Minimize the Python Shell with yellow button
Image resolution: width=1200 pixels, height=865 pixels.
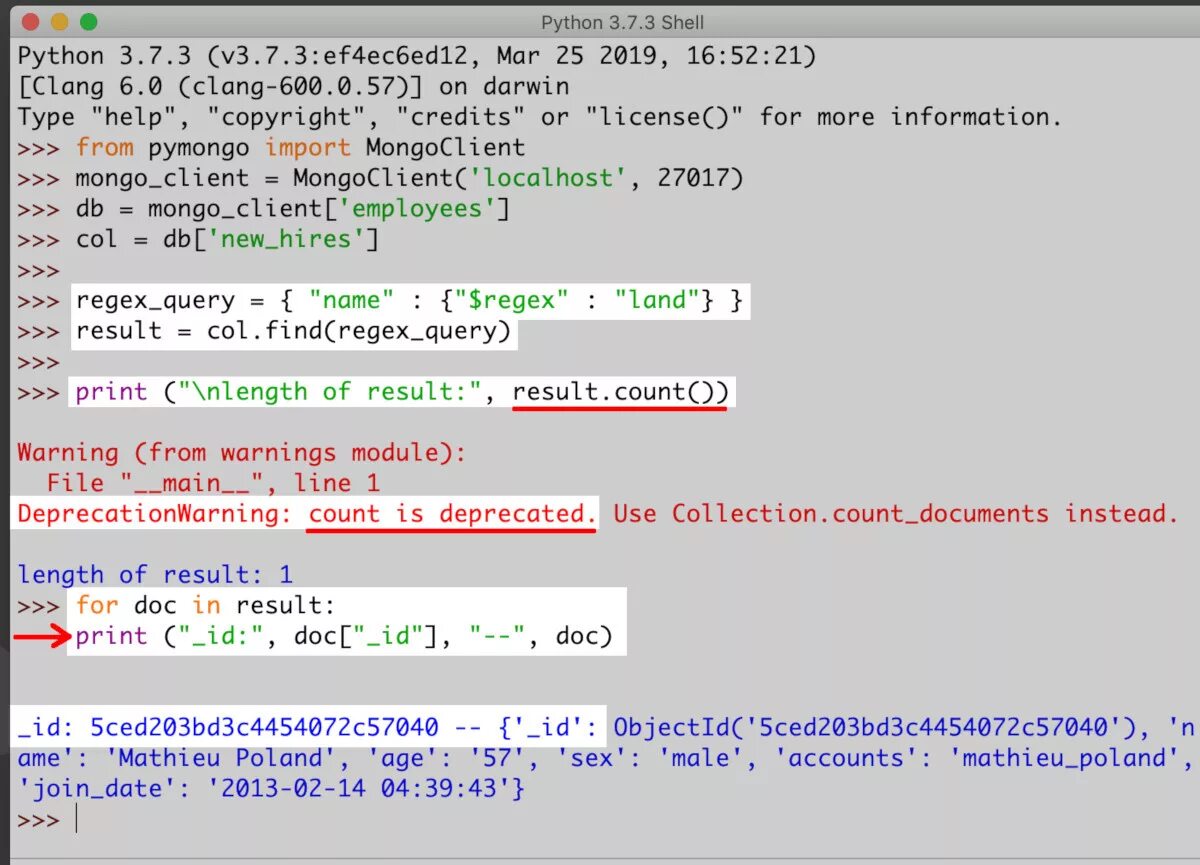60,21
